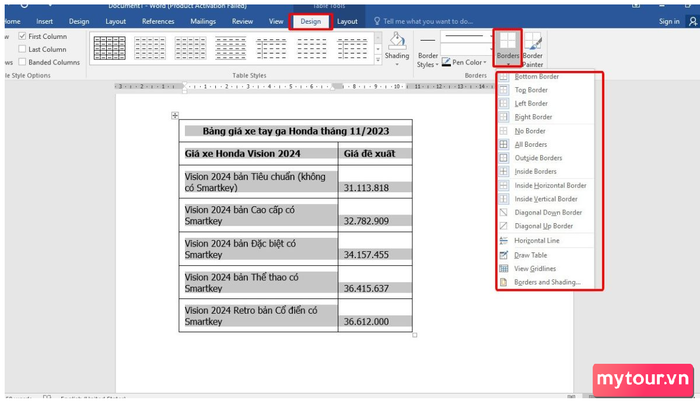
Task: Select the Border Painter tool
Action: tap(533, 49)
